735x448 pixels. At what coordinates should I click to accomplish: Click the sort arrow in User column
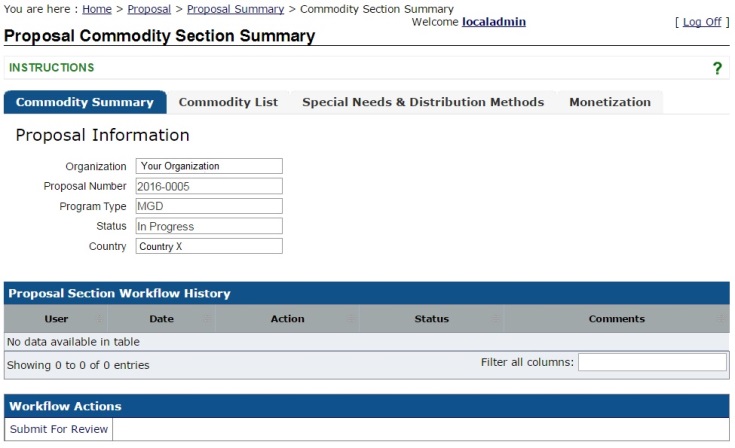click(x=100, y=319)
